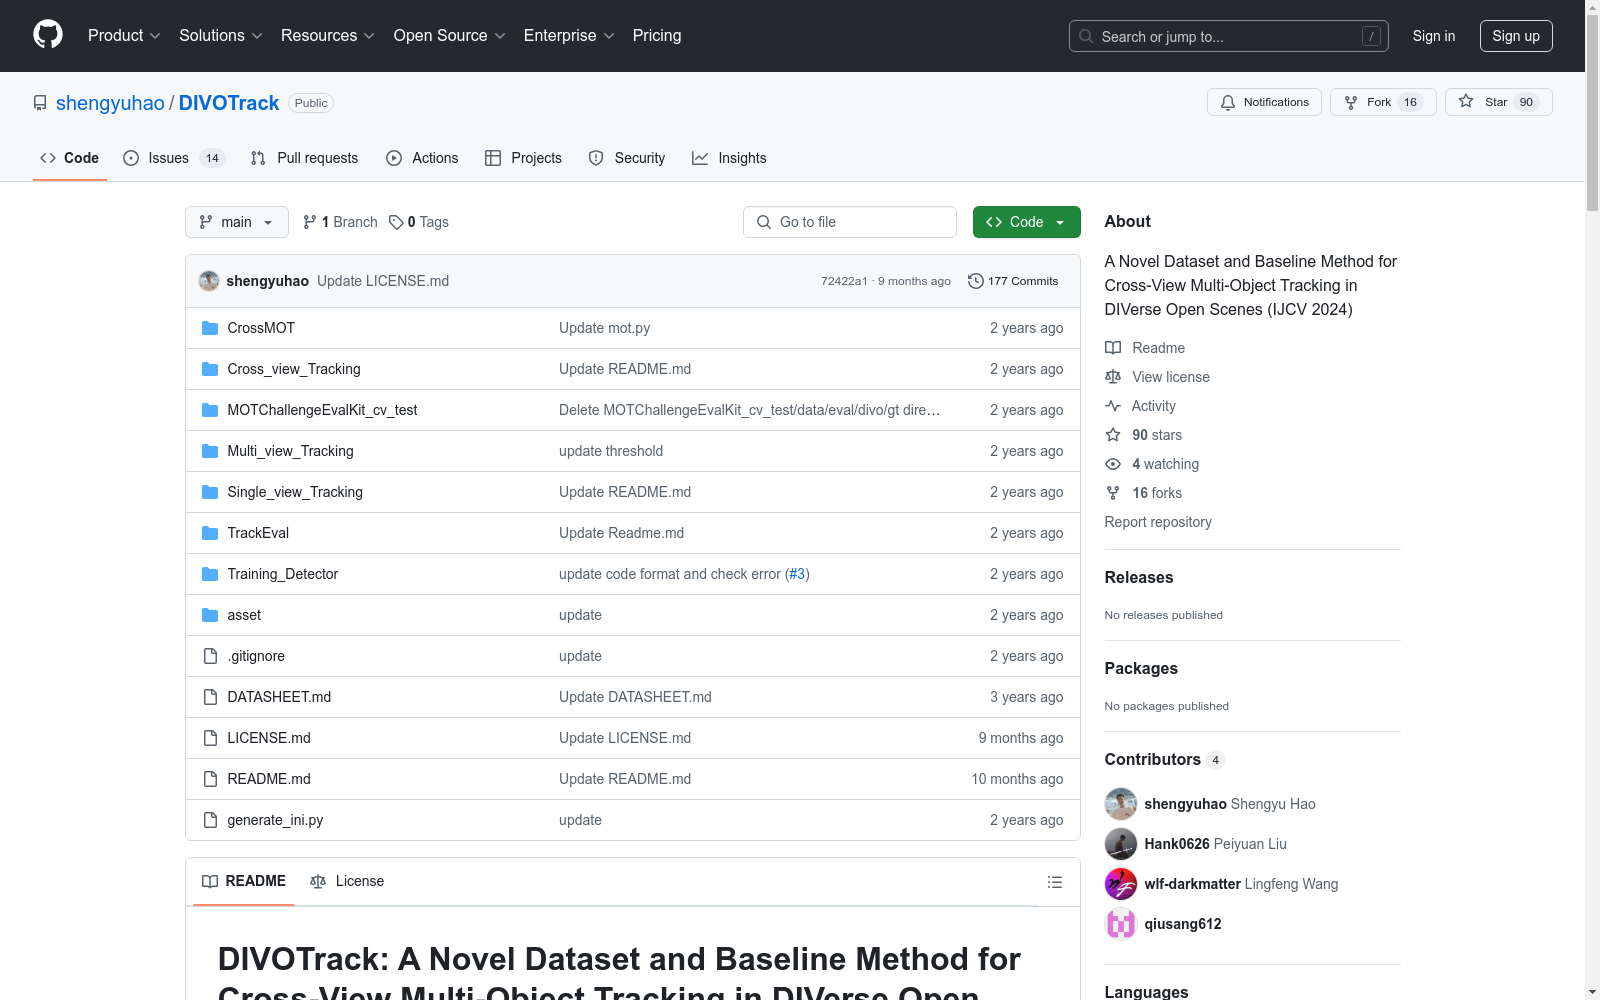Image resolution: width=1600 pixels, height=1000 pixels.
Task: Select the README tab in the file panel
Action: click(244, 881)
